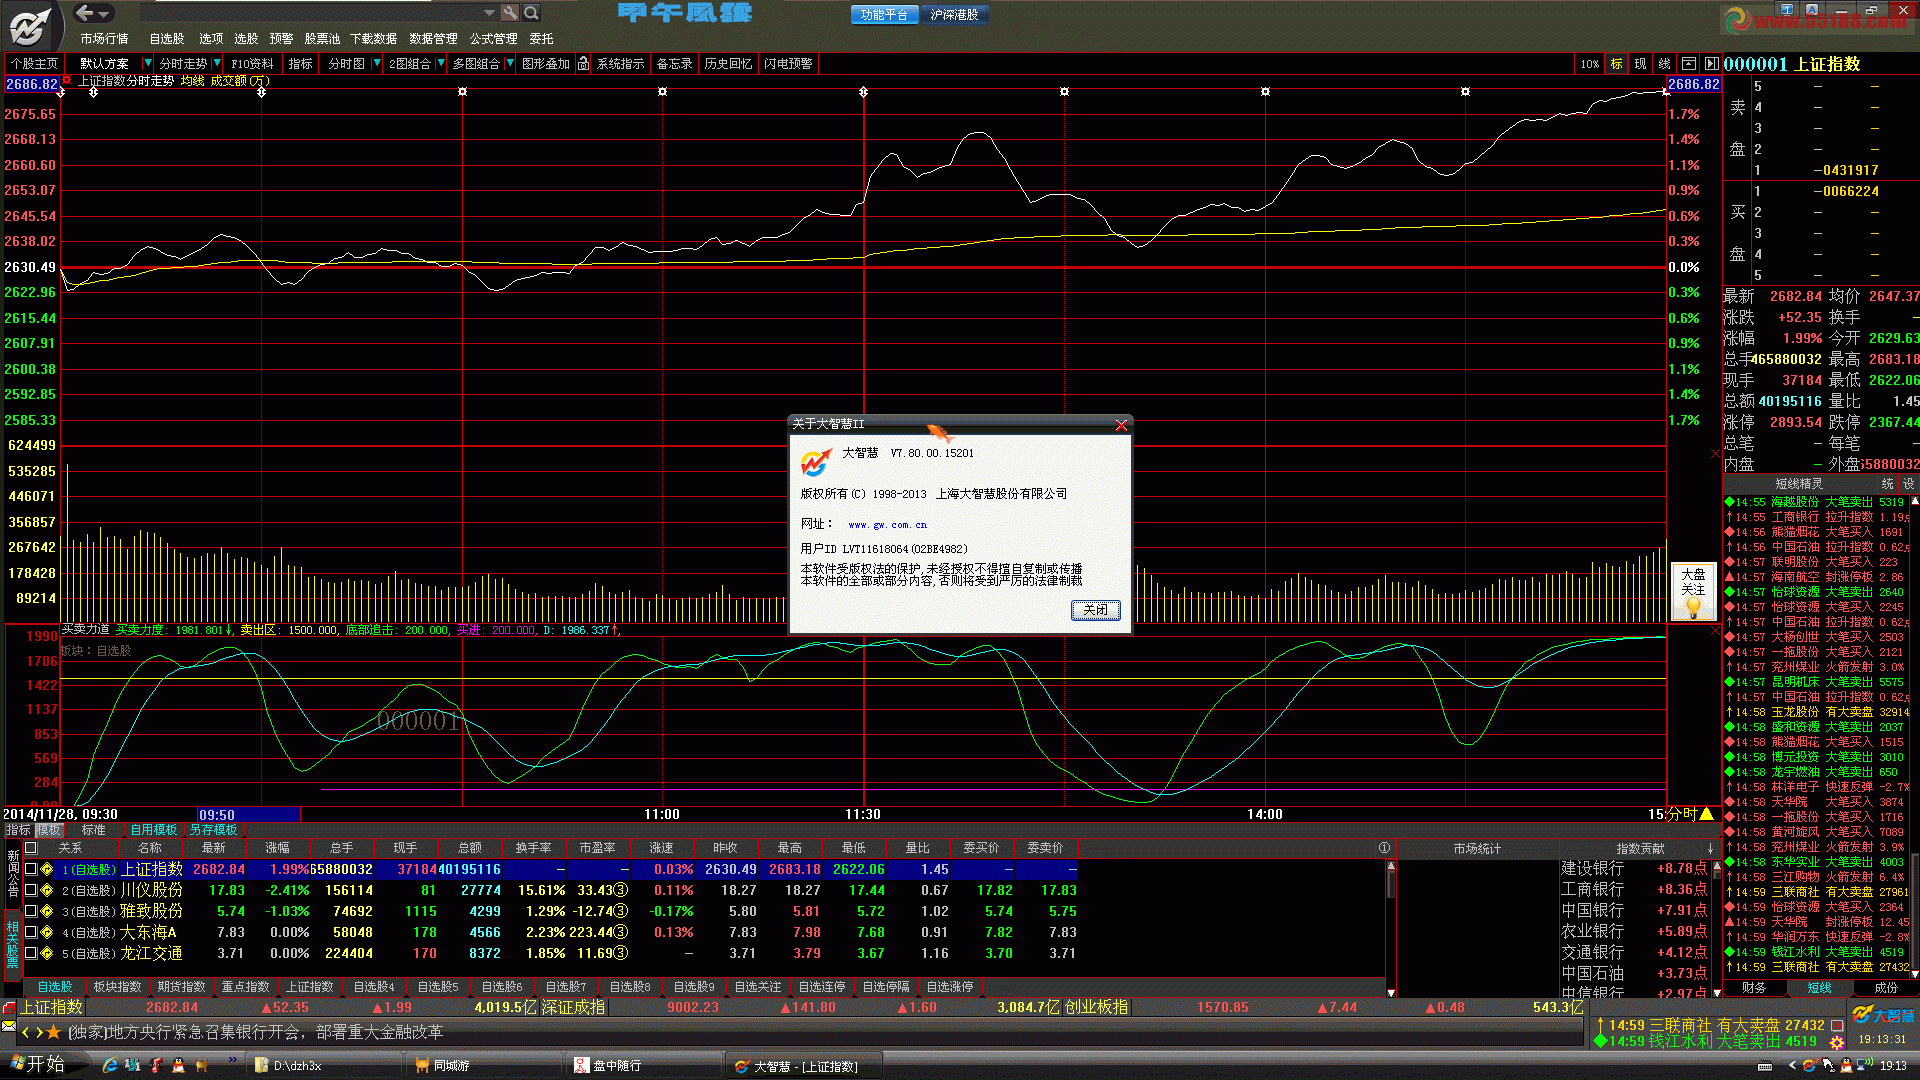Expand the 分时图 dropdown arrow
This screenshot has height=1080, width=1920.
tap(376, 64)
